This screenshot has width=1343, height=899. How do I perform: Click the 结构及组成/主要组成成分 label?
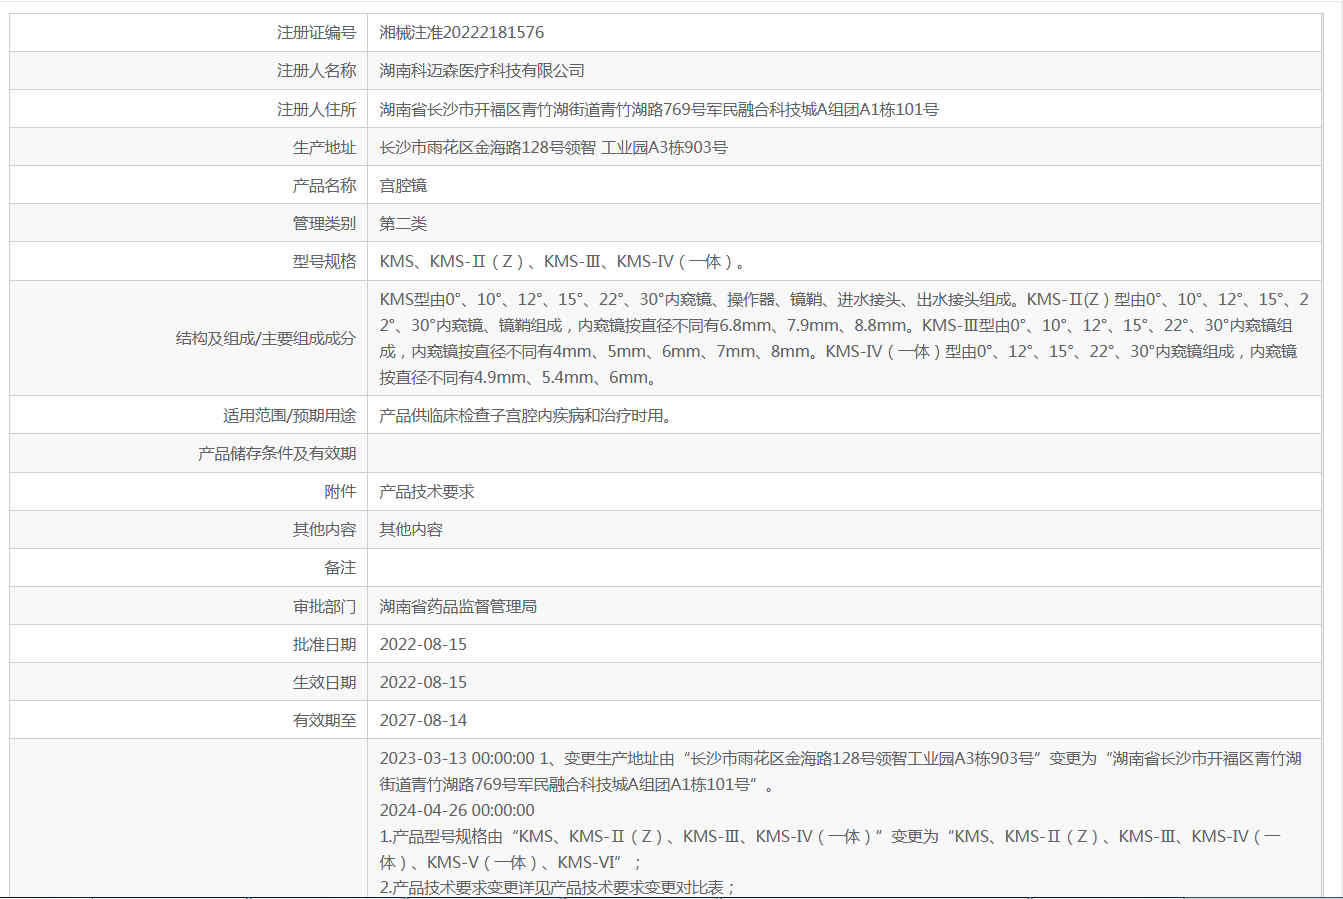pos(266,338)
